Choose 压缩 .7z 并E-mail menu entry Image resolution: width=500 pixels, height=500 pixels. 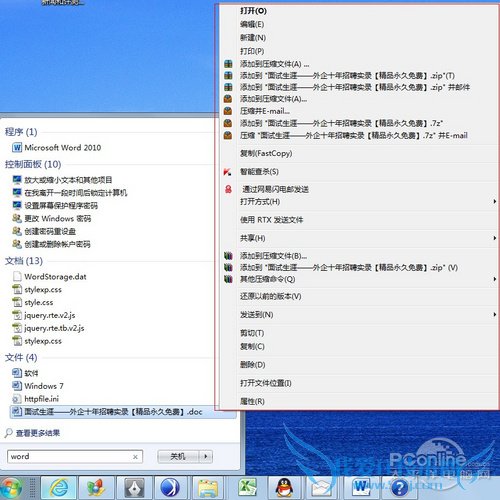coord(354,135)
